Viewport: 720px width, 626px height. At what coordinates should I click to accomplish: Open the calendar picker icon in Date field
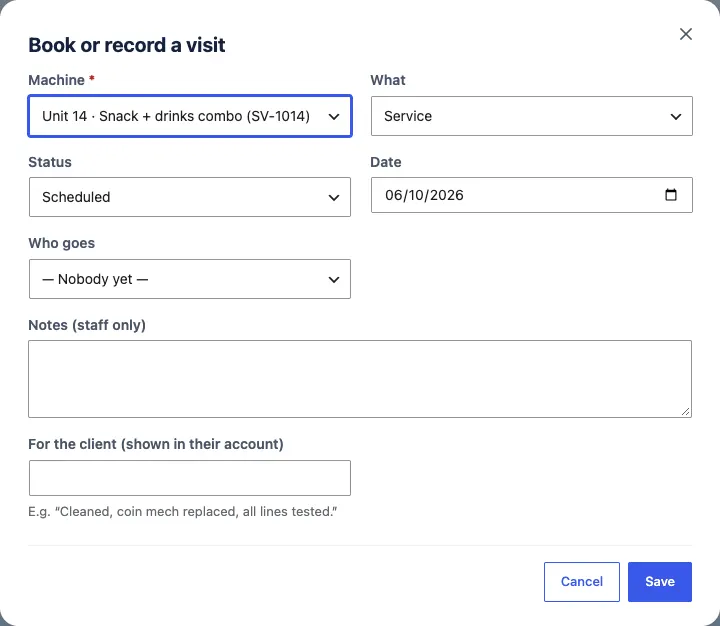[671, 195]
